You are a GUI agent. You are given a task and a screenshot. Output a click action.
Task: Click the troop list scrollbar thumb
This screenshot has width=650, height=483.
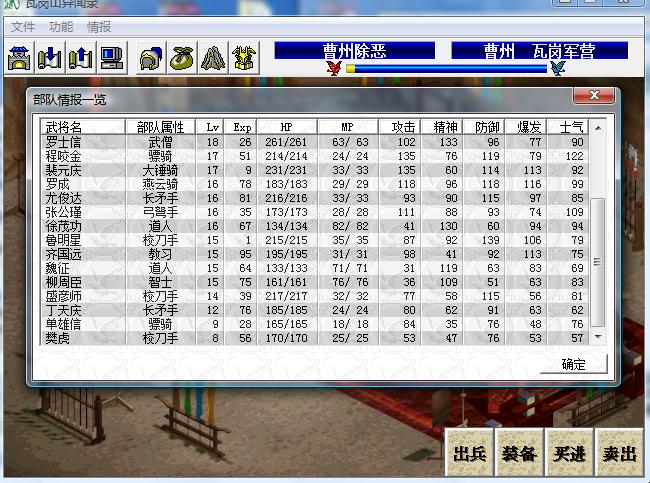coord(598,262)
